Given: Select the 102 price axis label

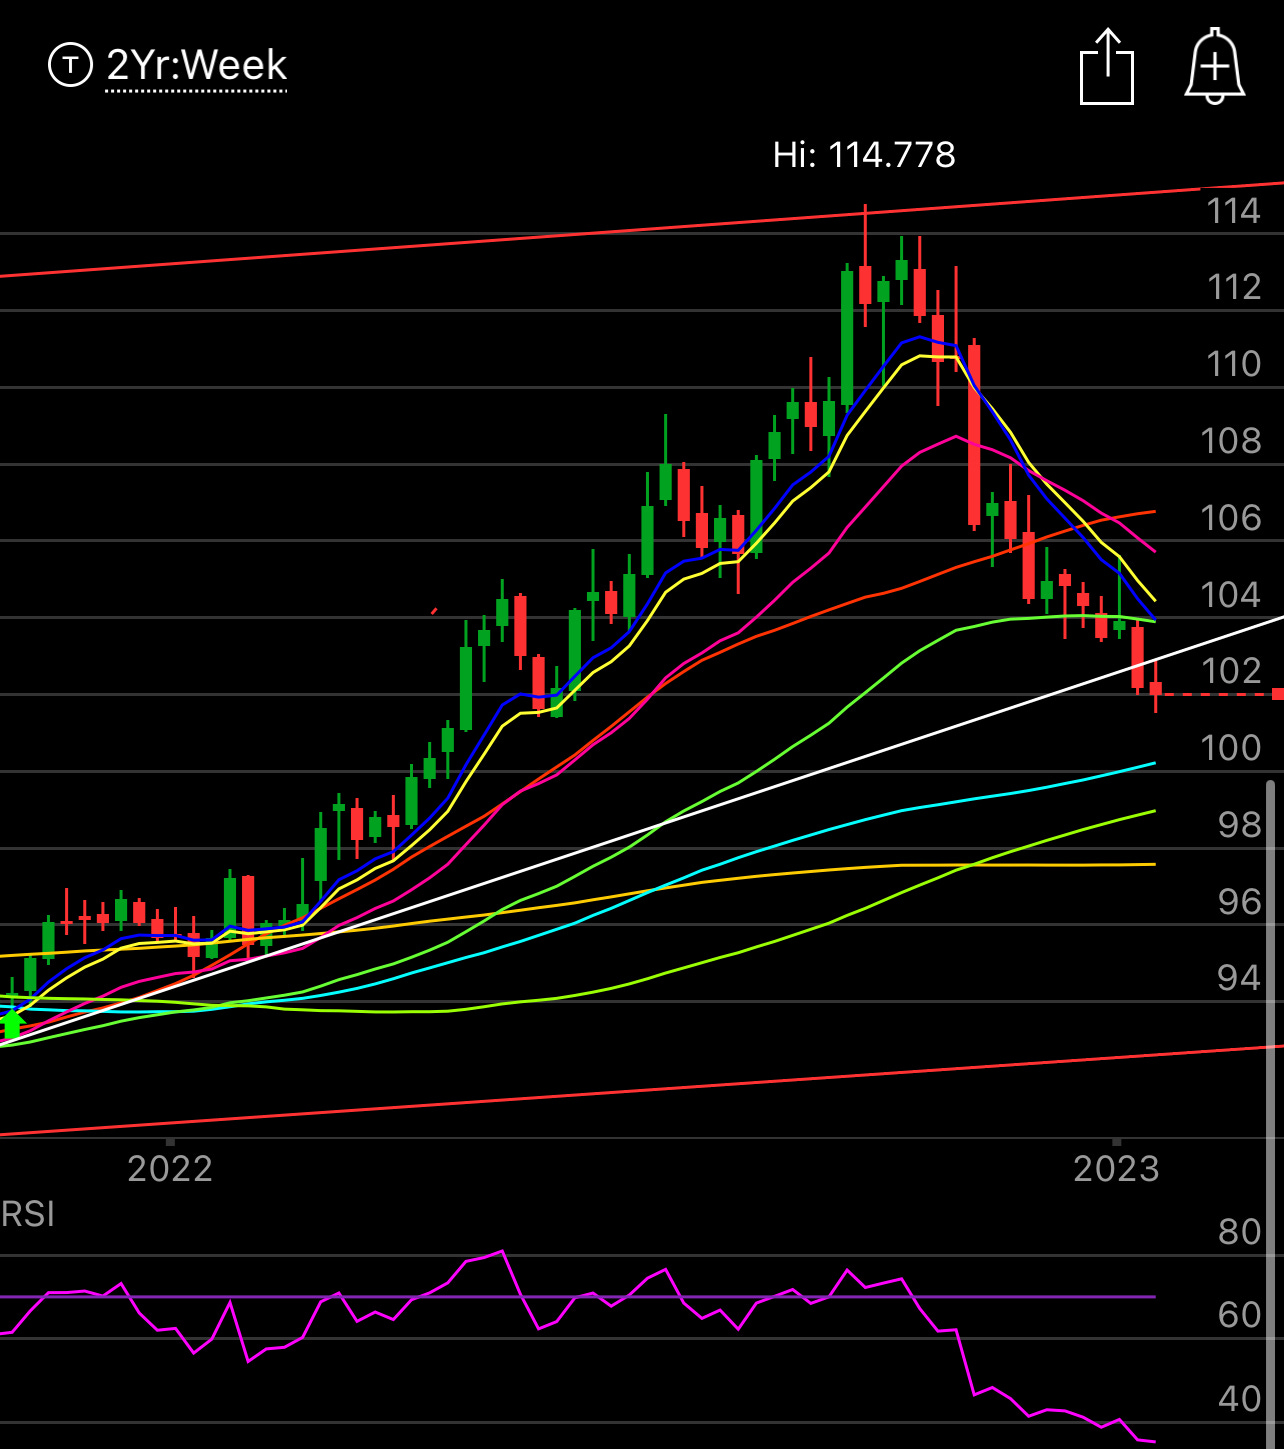Looking at the screenshot, I should pyautogui.click(x=1231, y=671).
